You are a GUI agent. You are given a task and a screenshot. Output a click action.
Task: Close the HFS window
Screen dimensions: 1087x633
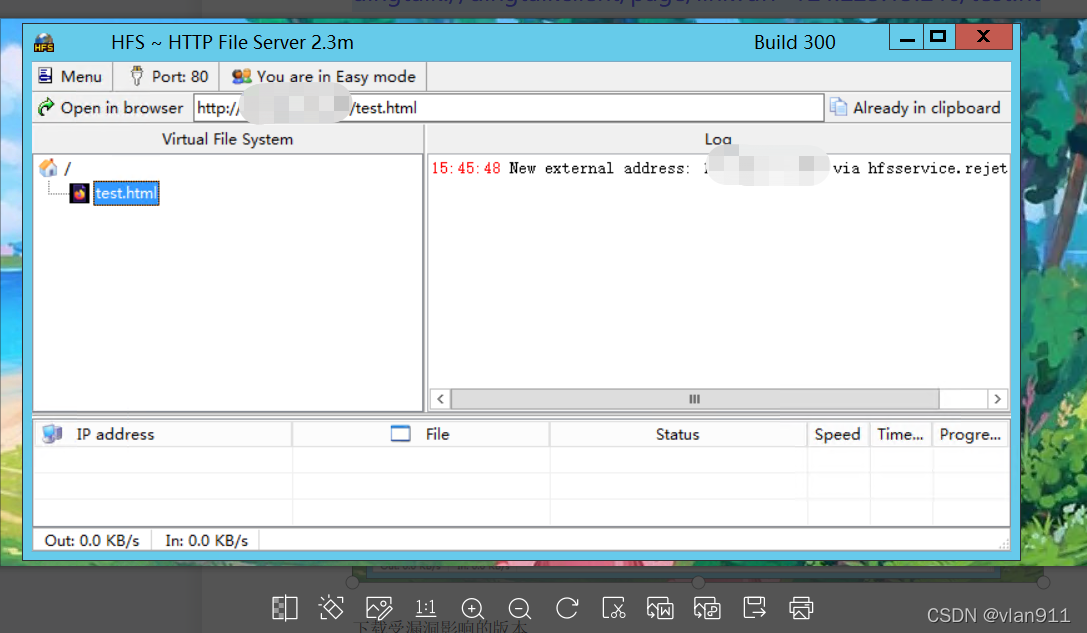pyautogui.click(x=984, y=37)
